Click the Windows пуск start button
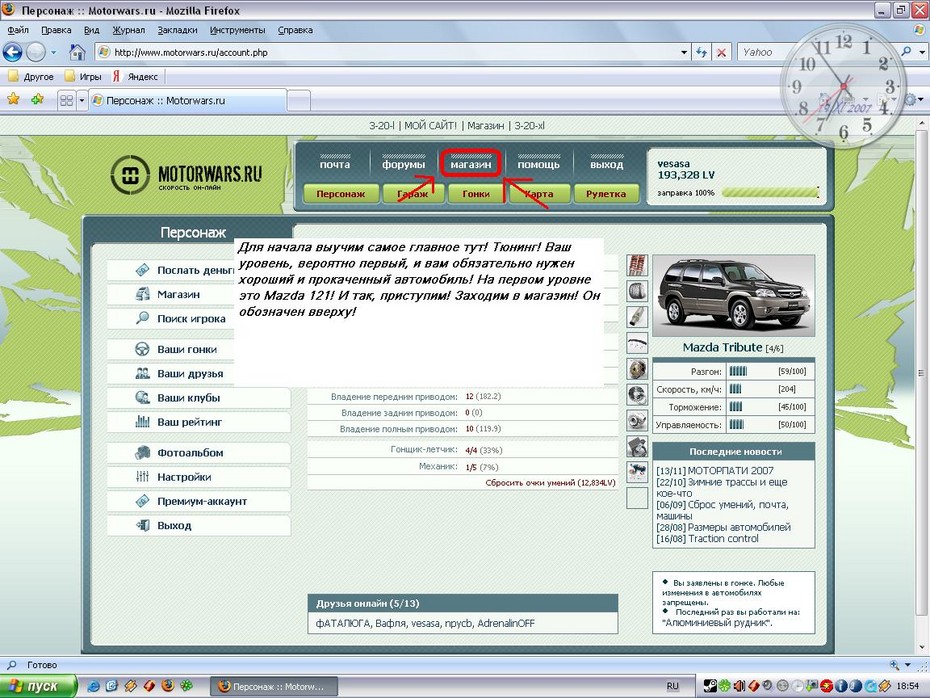This screenshot has height=698, width=930. point(38,686)
